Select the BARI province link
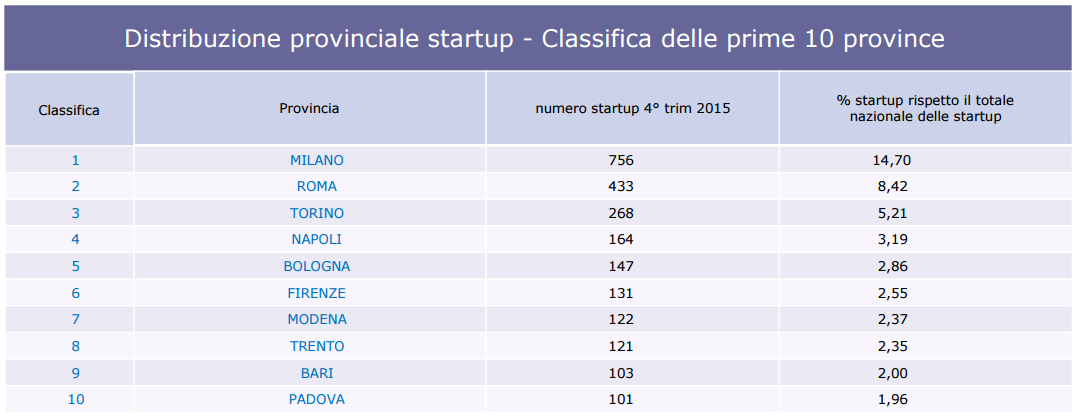The height and width of the screenshot is (418, 1078). point(316,373)
